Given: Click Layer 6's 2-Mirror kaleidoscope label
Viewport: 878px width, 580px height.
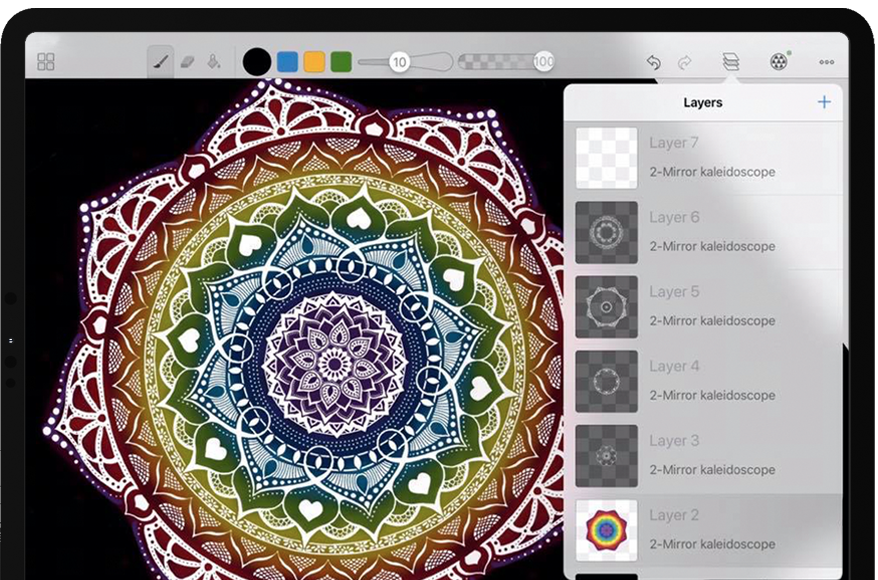Looking at the screenshot, I should [x=712, y=246].
